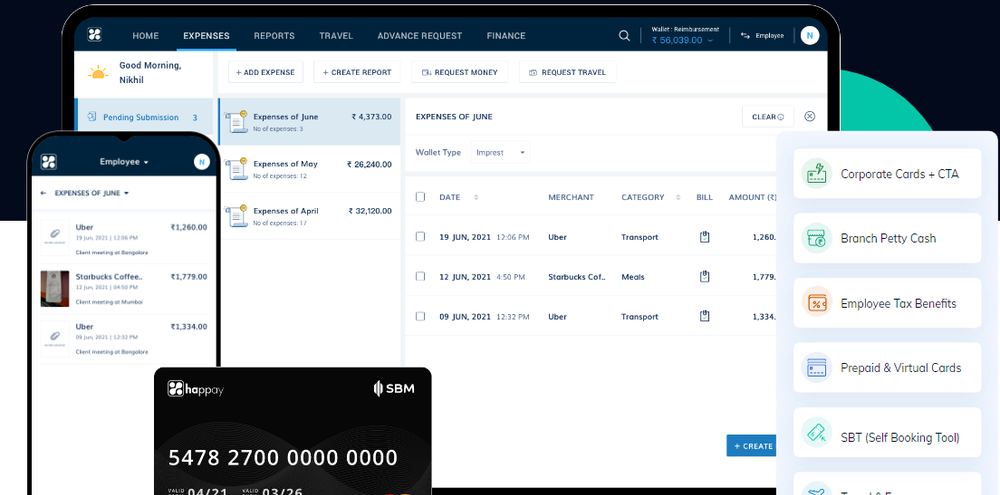Click the Pending Submission document icon
This screenshot has height=495, width=1000.
pyautogui.click(x=92, y=117)
